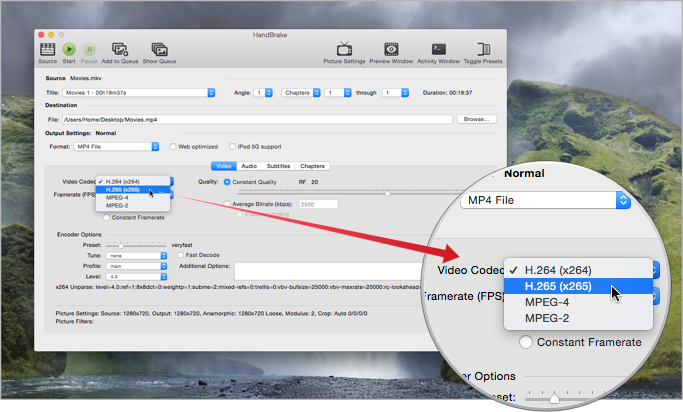
Task: Enable the Fast Decode checkbox
Action: click(180, 255)
